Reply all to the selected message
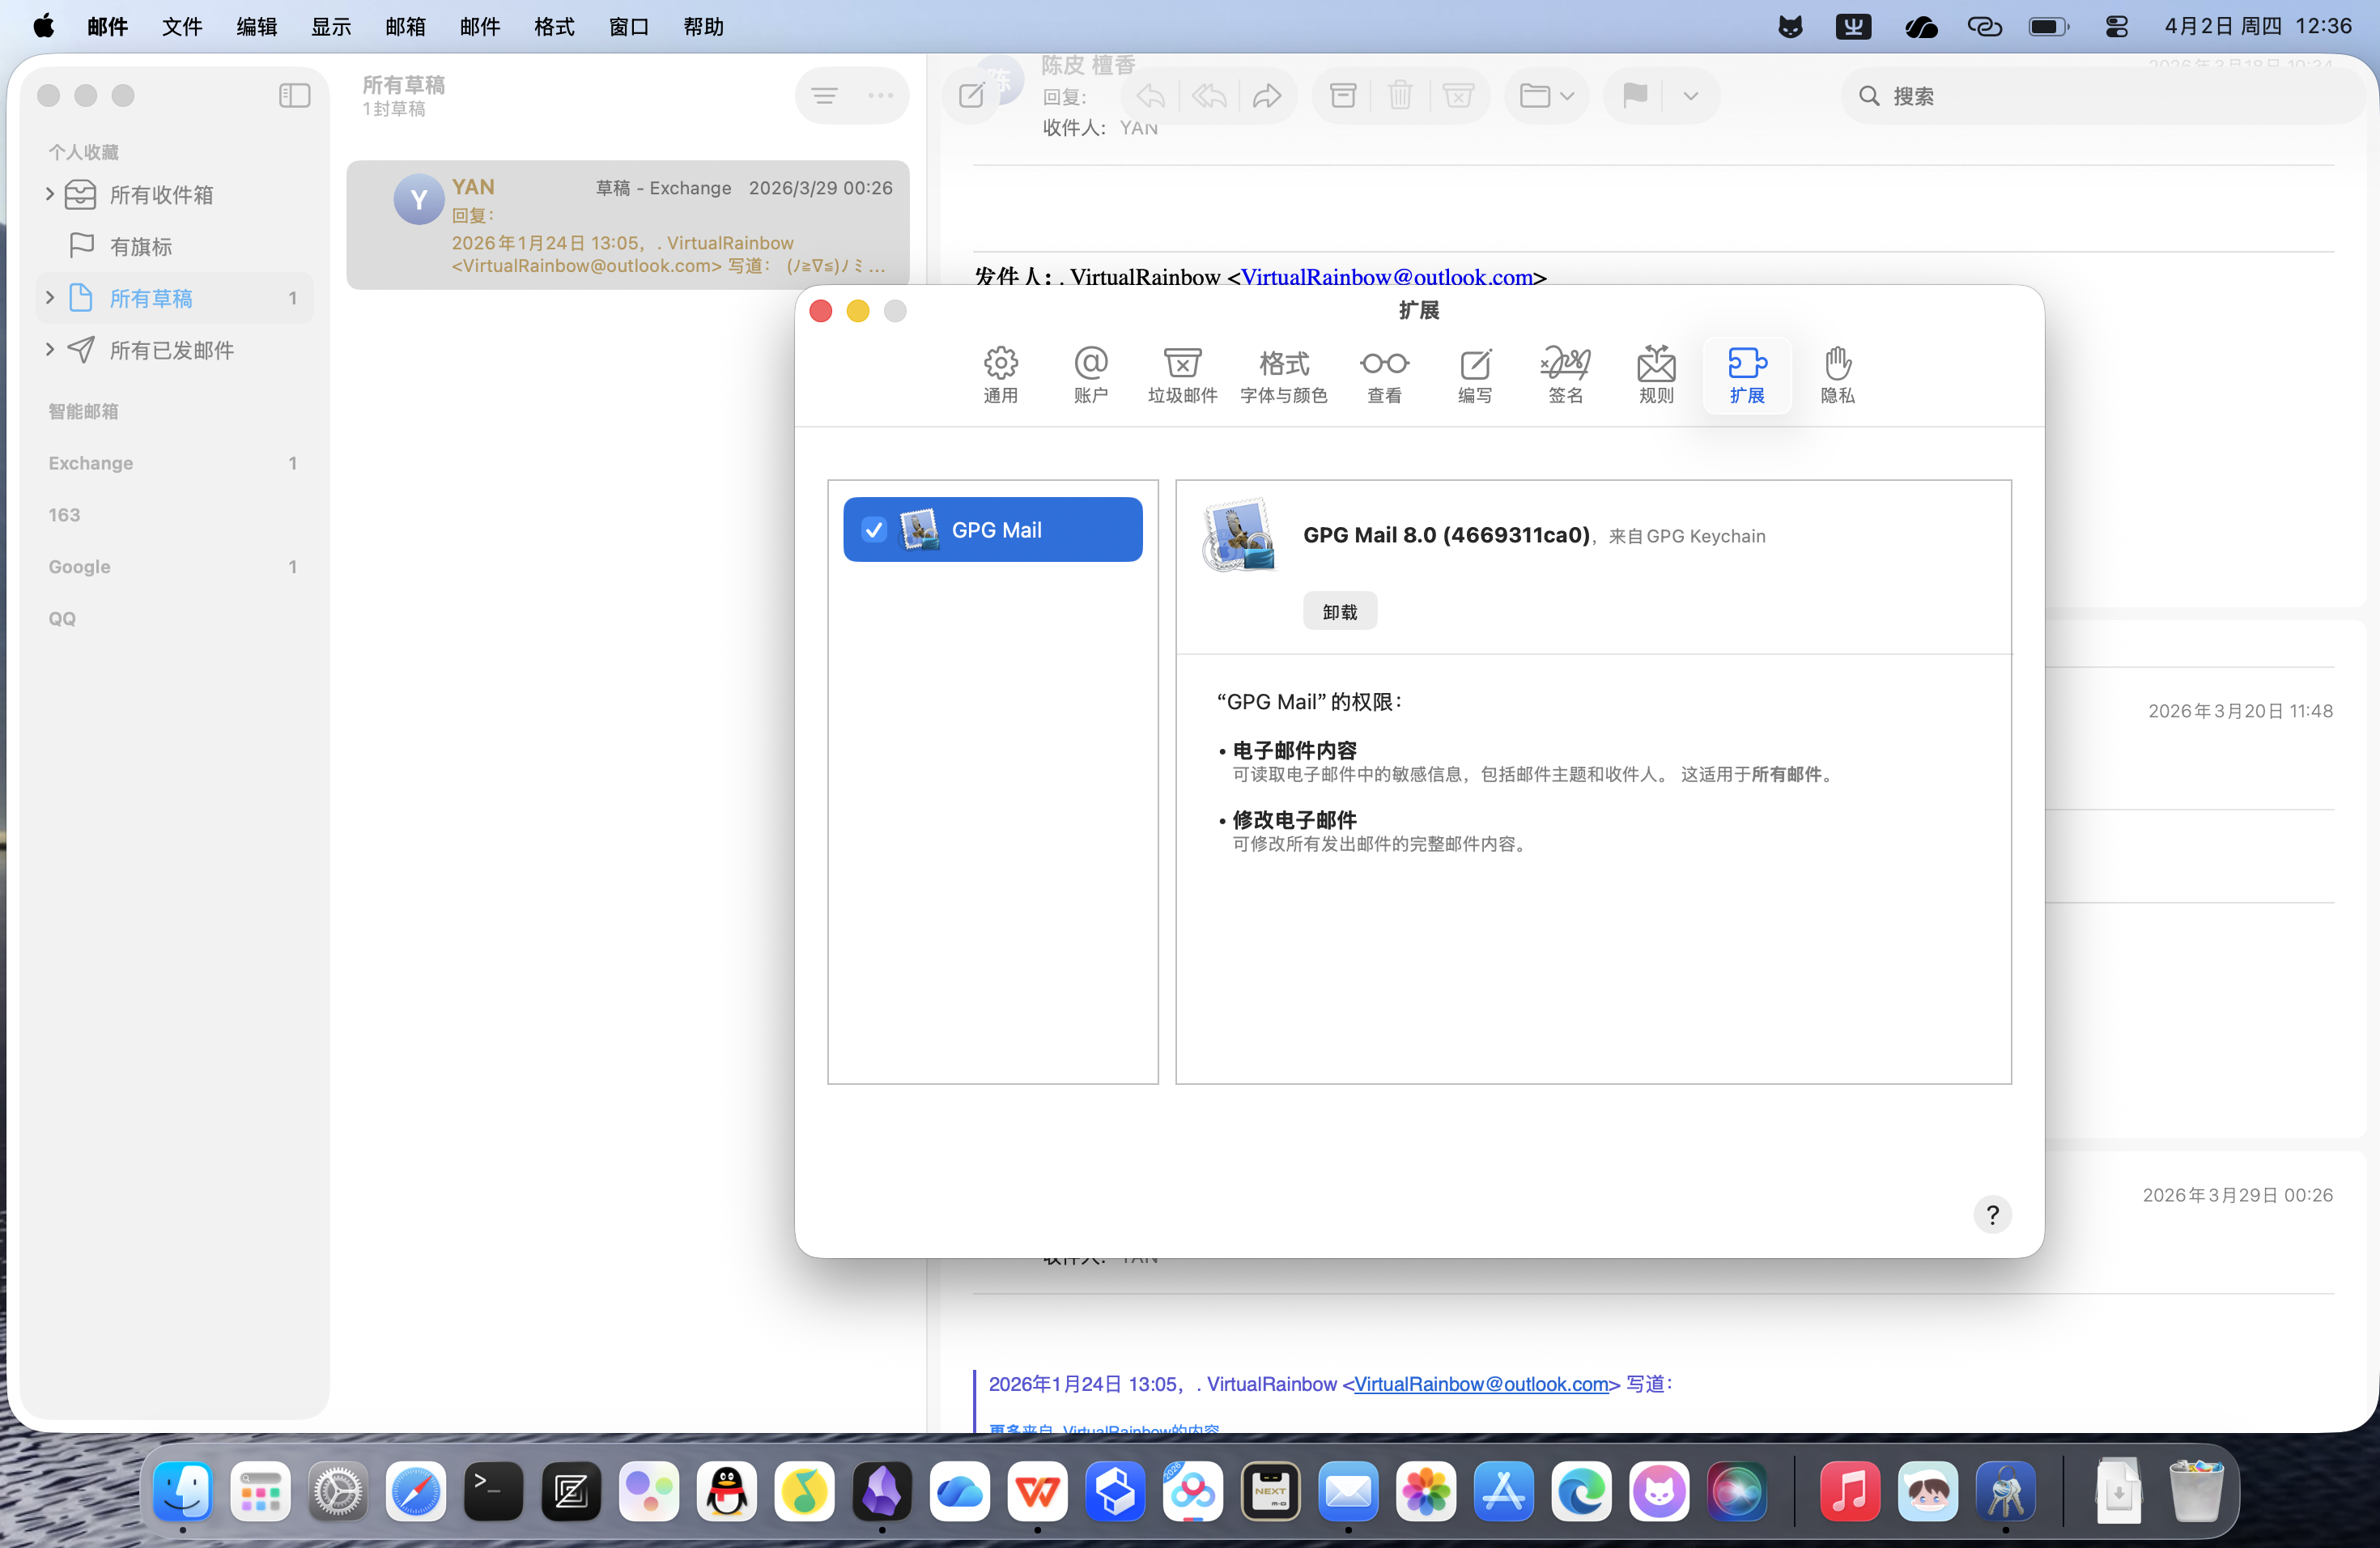Viewport: 2380px width, 1548px height. point(1209,96)
